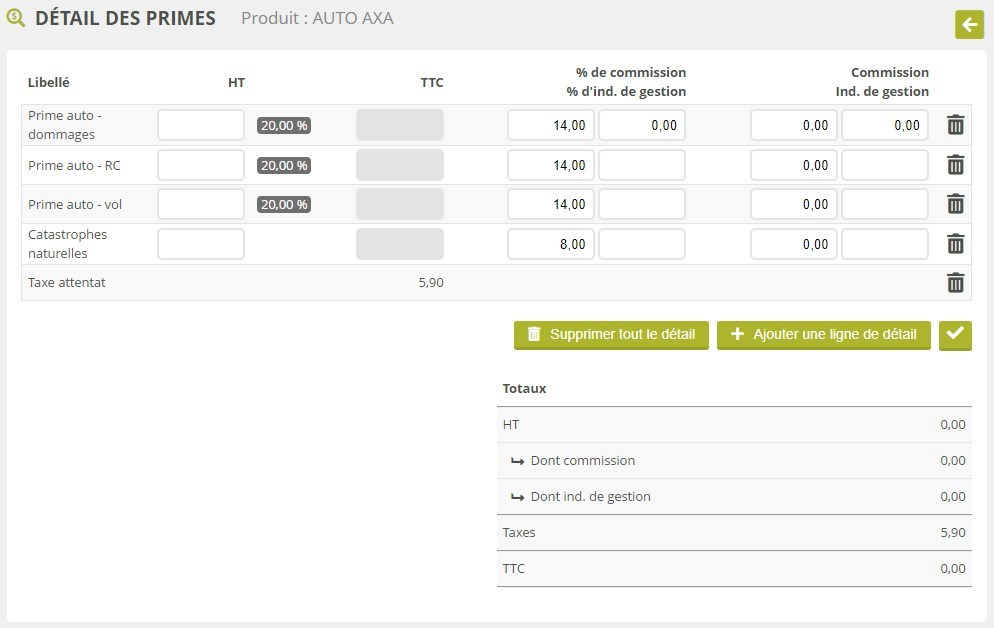
Task: Delete the Taxe attentat line
Action: click(955, 283)
